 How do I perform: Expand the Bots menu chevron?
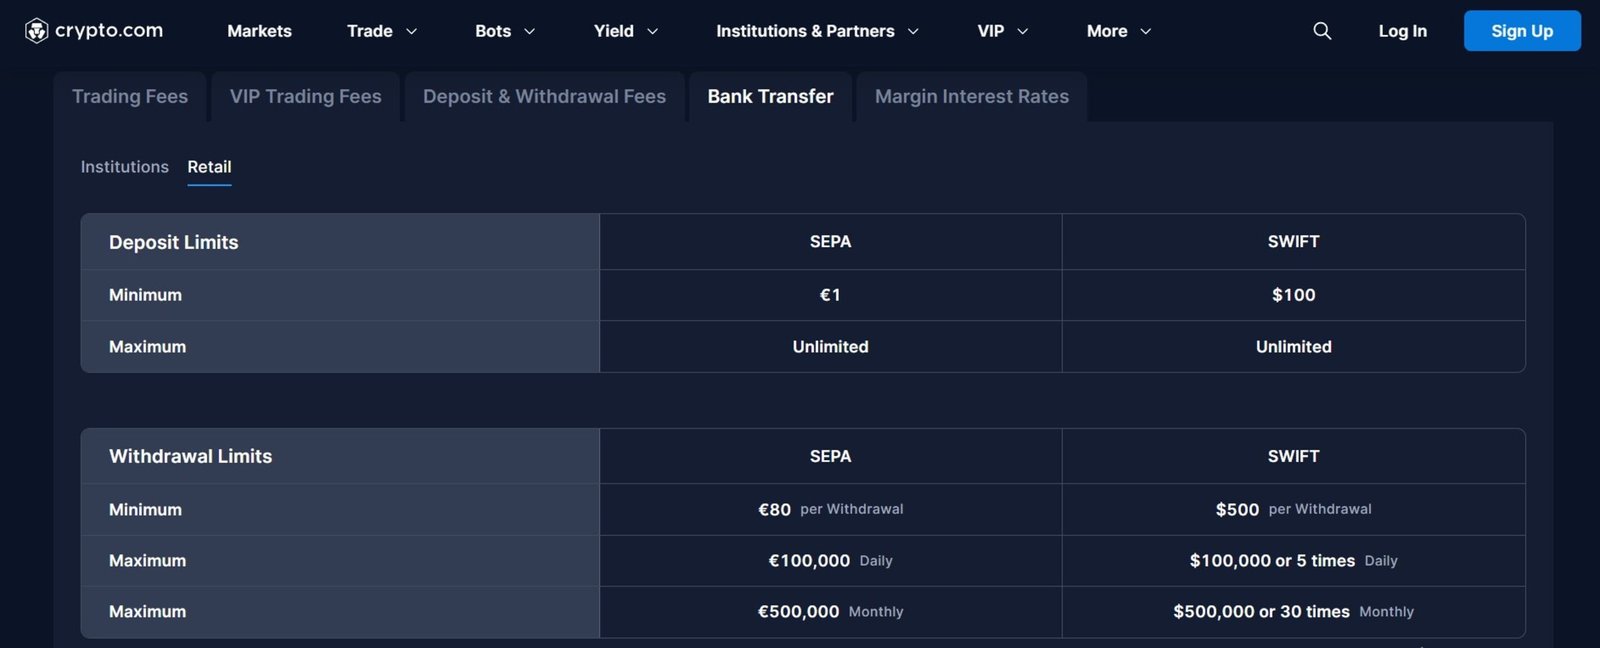click(530, 32)
